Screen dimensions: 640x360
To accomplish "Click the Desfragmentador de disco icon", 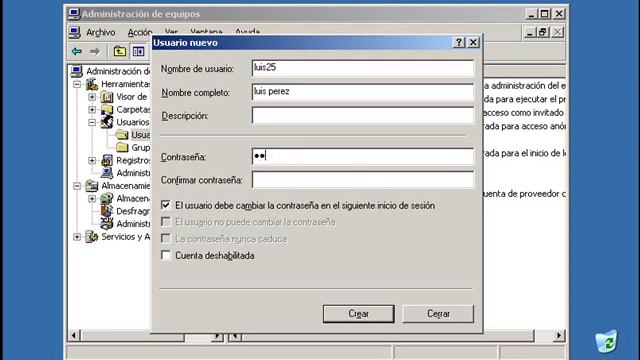I will [x=107, y=211].
